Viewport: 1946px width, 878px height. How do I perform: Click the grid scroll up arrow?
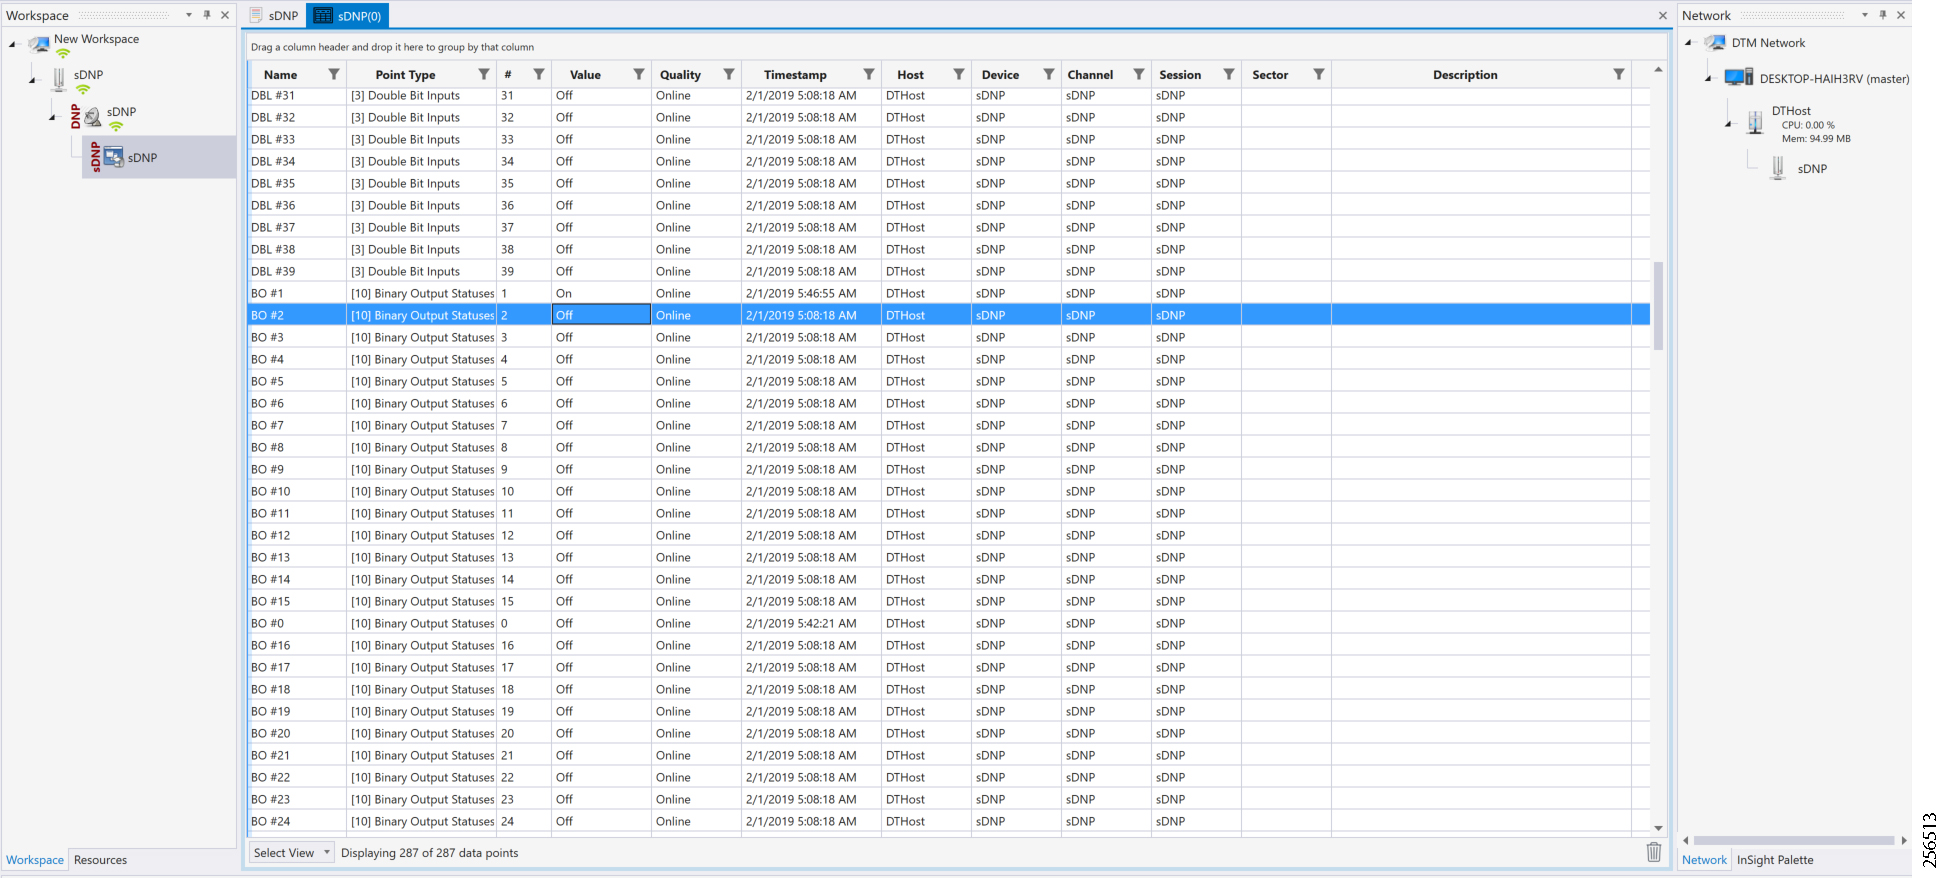click(x=1658, y=69)
